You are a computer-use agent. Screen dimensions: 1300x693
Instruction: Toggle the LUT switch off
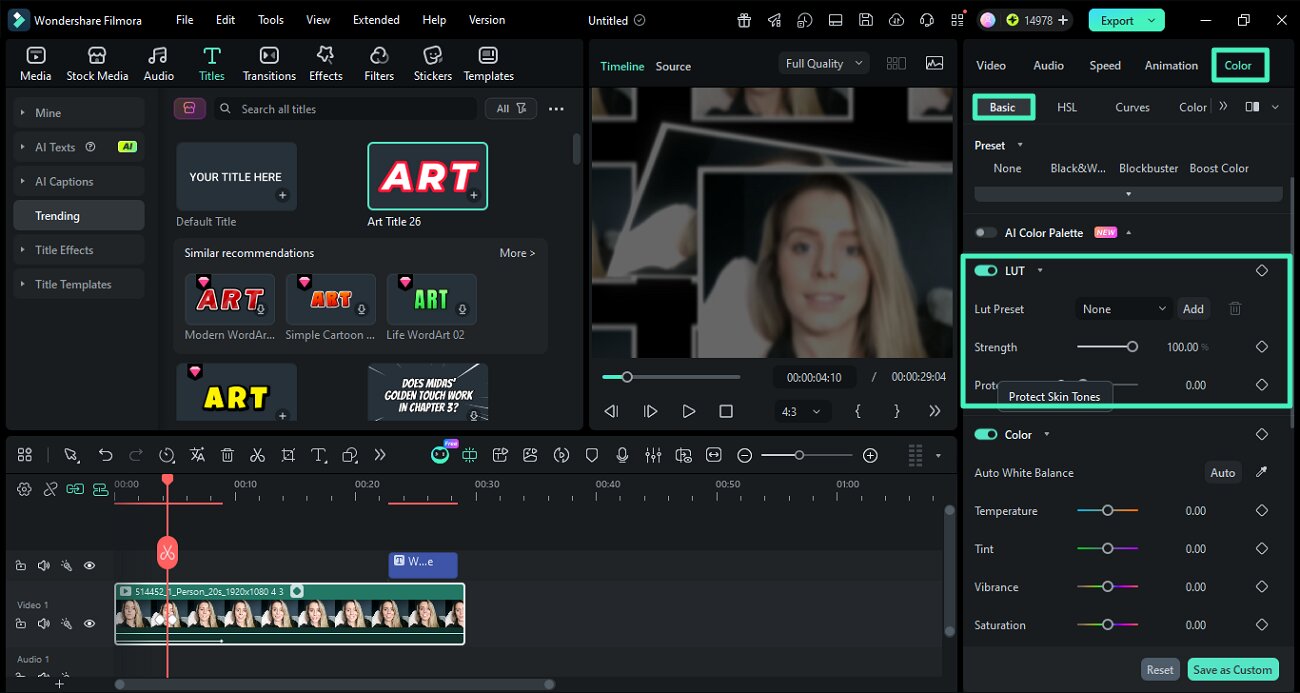(x=986, y=271)
